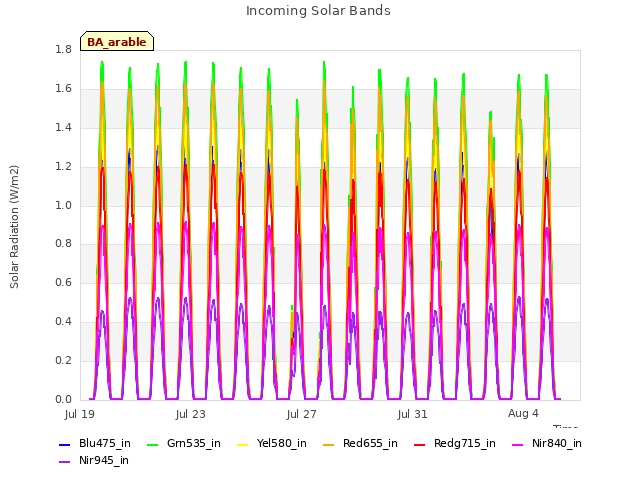The image size is (640, 480).
Task: Click the 1.8 y-axis tick label
Action: point(63,50)
